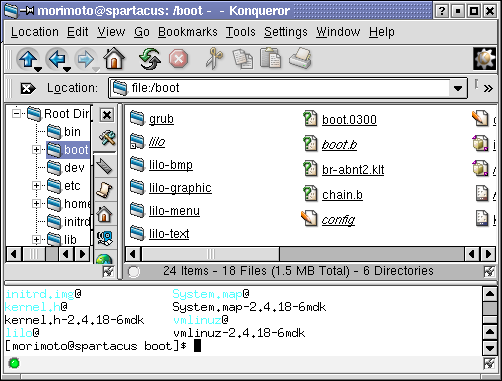The image size is (502, 381).
Task: Toggle the file view link checkbox
Action: click(489, 271)
